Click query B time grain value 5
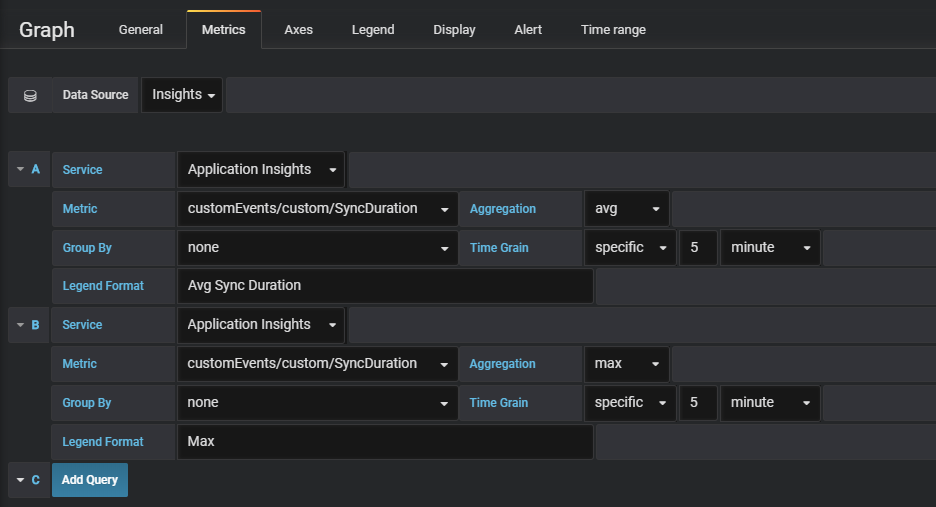936x507 pixels. point(698,402)
